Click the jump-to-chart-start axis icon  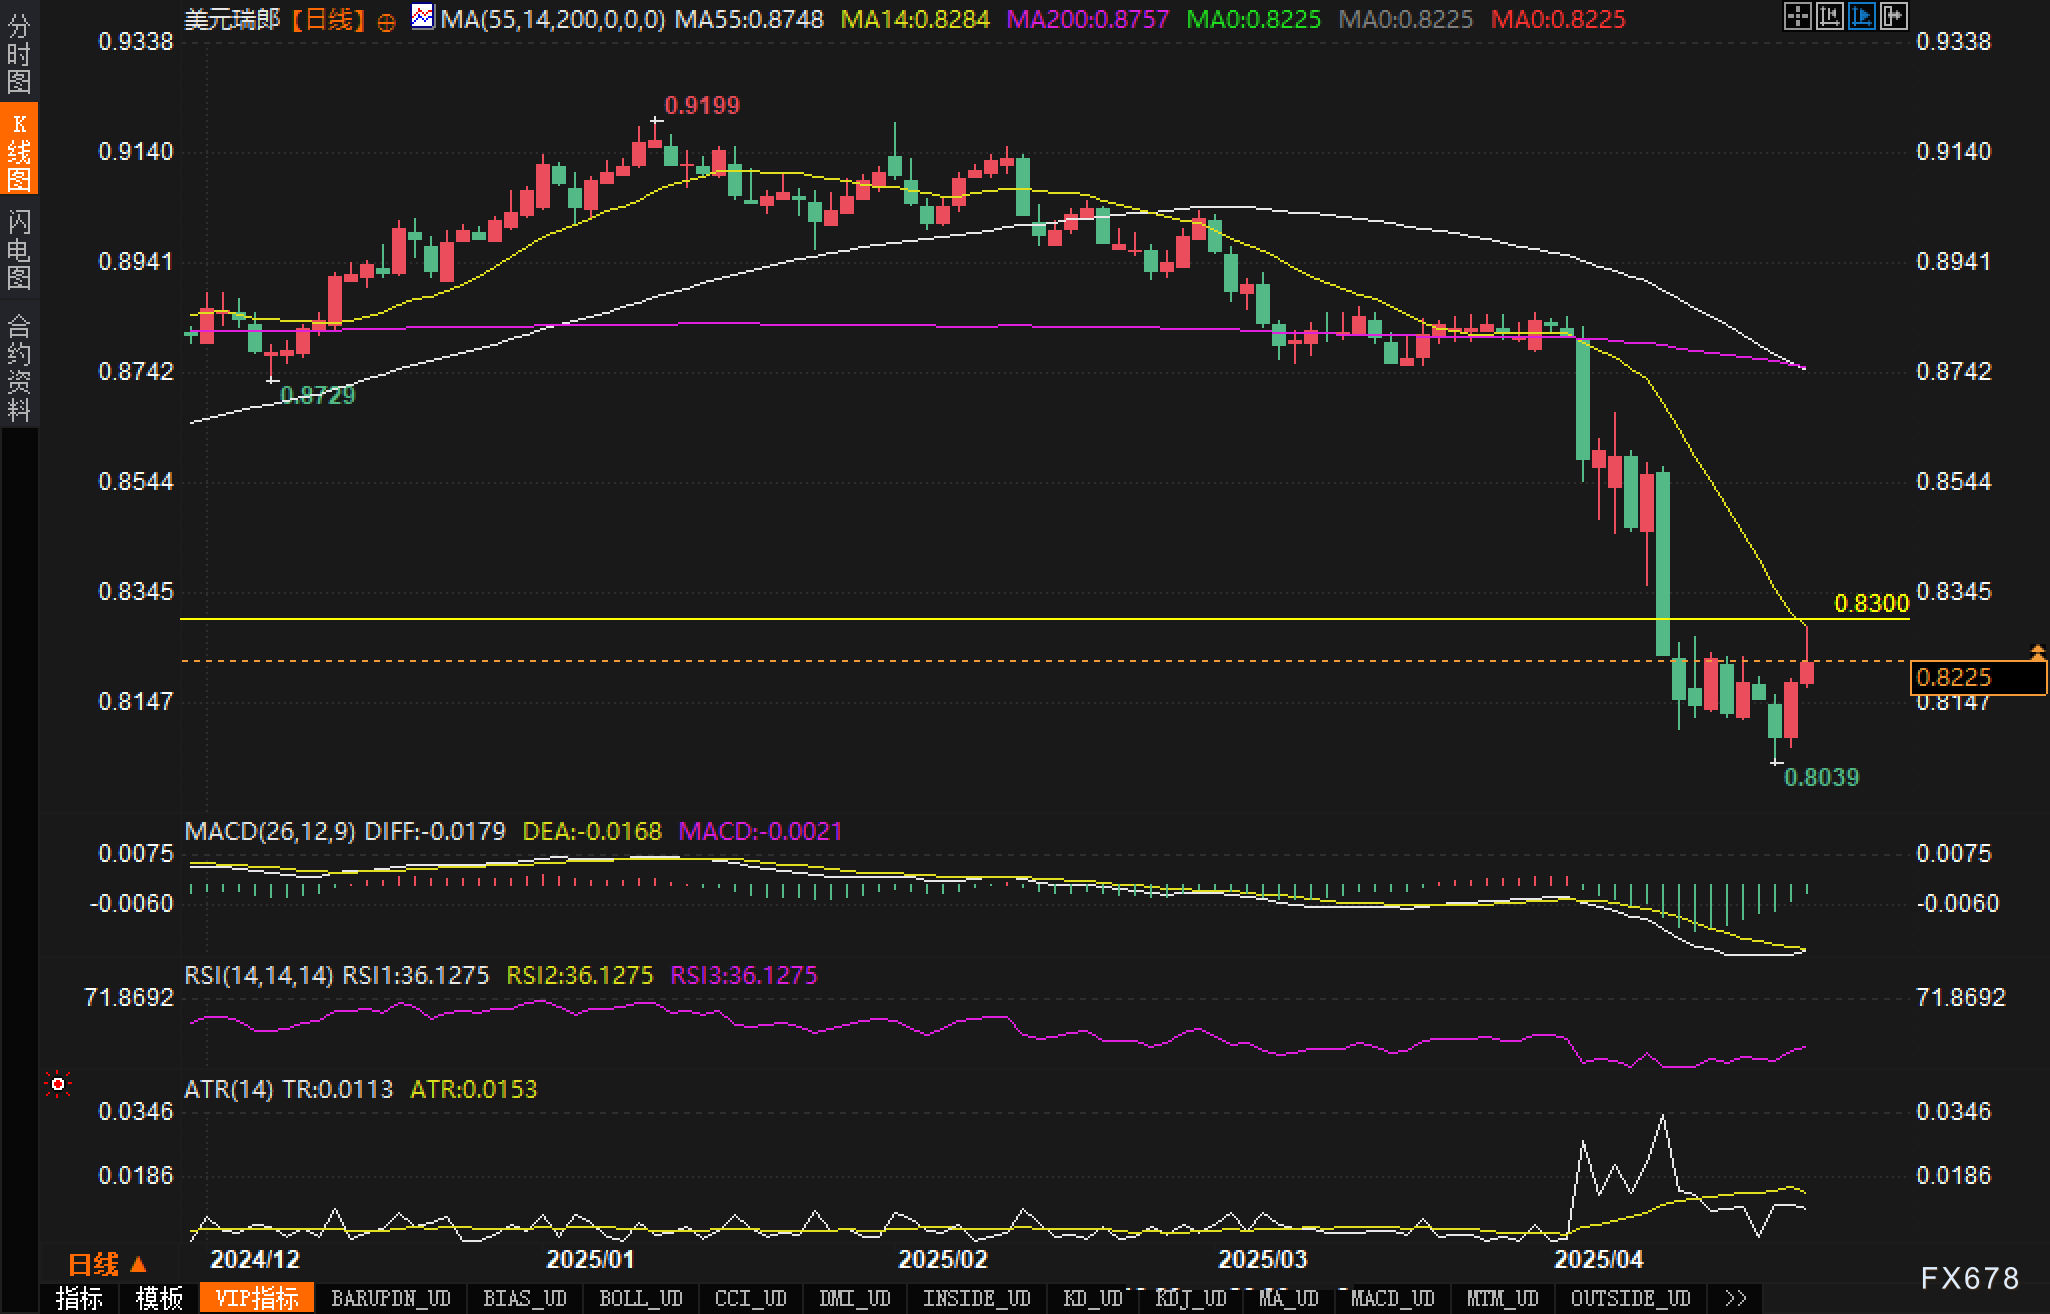[x=1829, y=16]
